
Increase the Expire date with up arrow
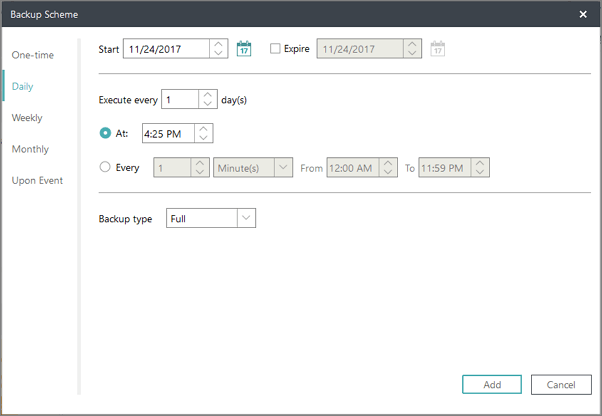click(x=412, y=44)
